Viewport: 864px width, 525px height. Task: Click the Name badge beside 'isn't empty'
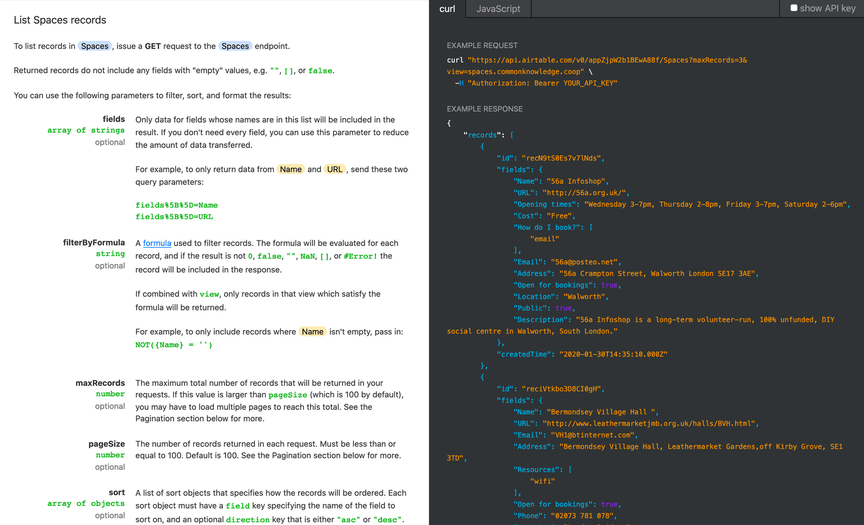click(313, 331)
